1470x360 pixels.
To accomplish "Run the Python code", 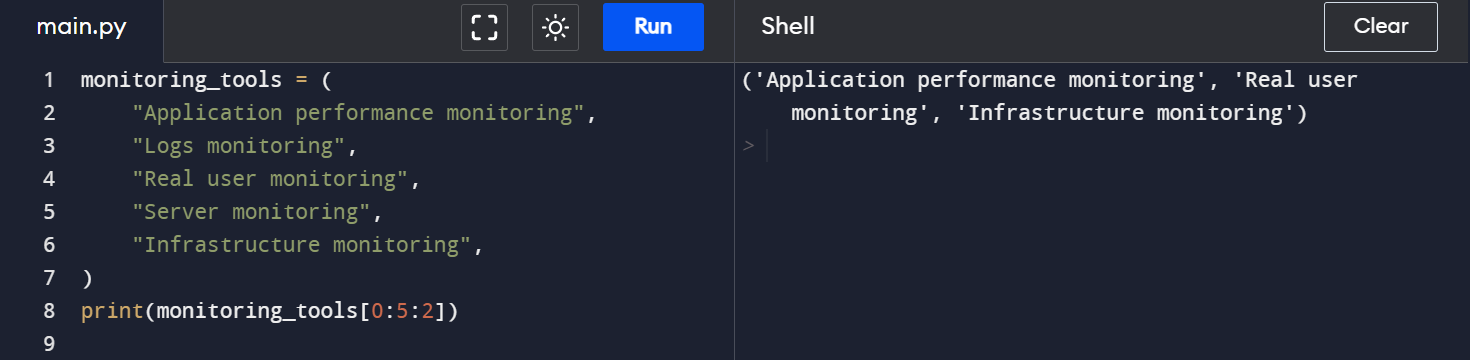I will [x=653, y=27].
